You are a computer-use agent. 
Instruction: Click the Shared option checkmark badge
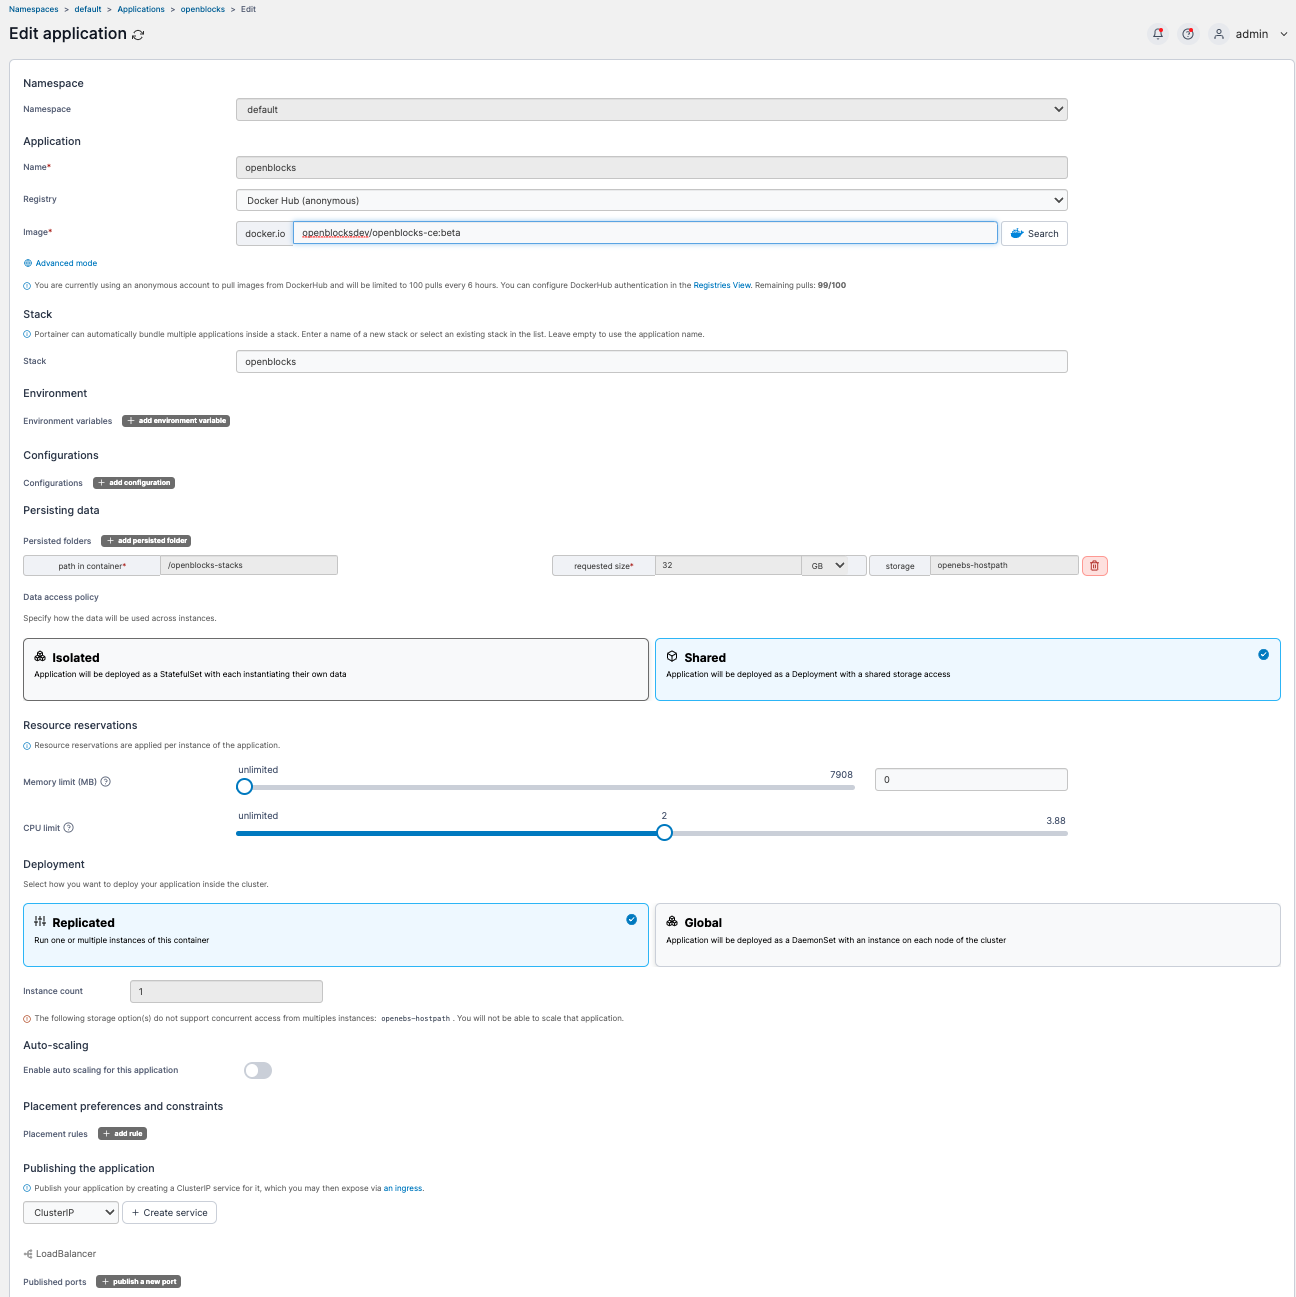click(1263, 654)
